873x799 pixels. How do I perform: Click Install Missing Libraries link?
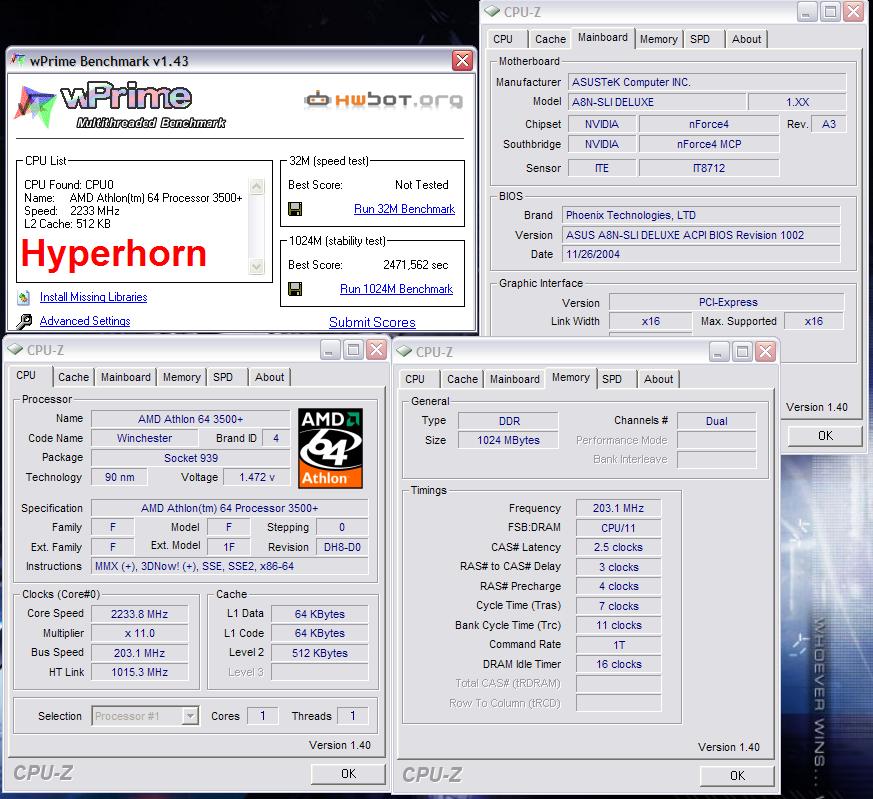coord(94,297)
